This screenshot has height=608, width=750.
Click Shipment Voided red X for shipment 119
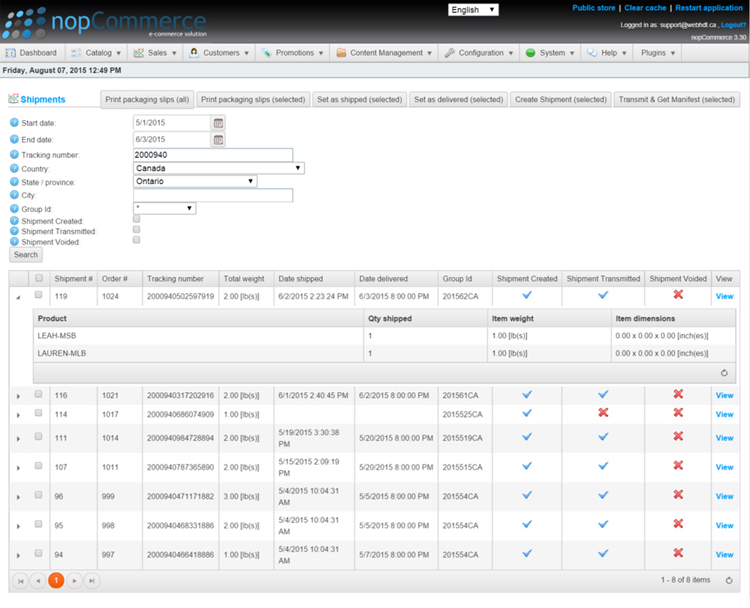click(x=678, y=295)
